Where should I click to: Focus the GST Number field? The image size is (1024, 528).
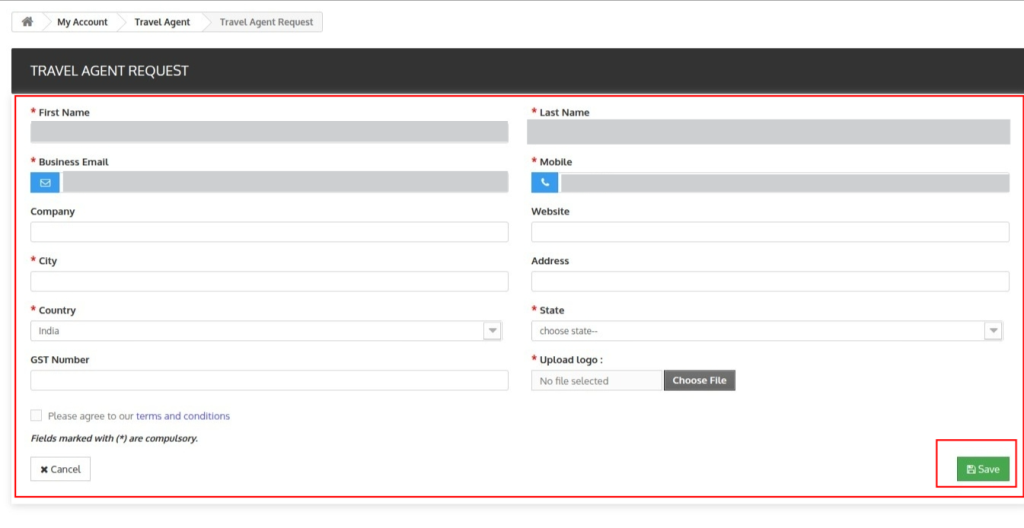pyautogui.click(x=269, y=380)
